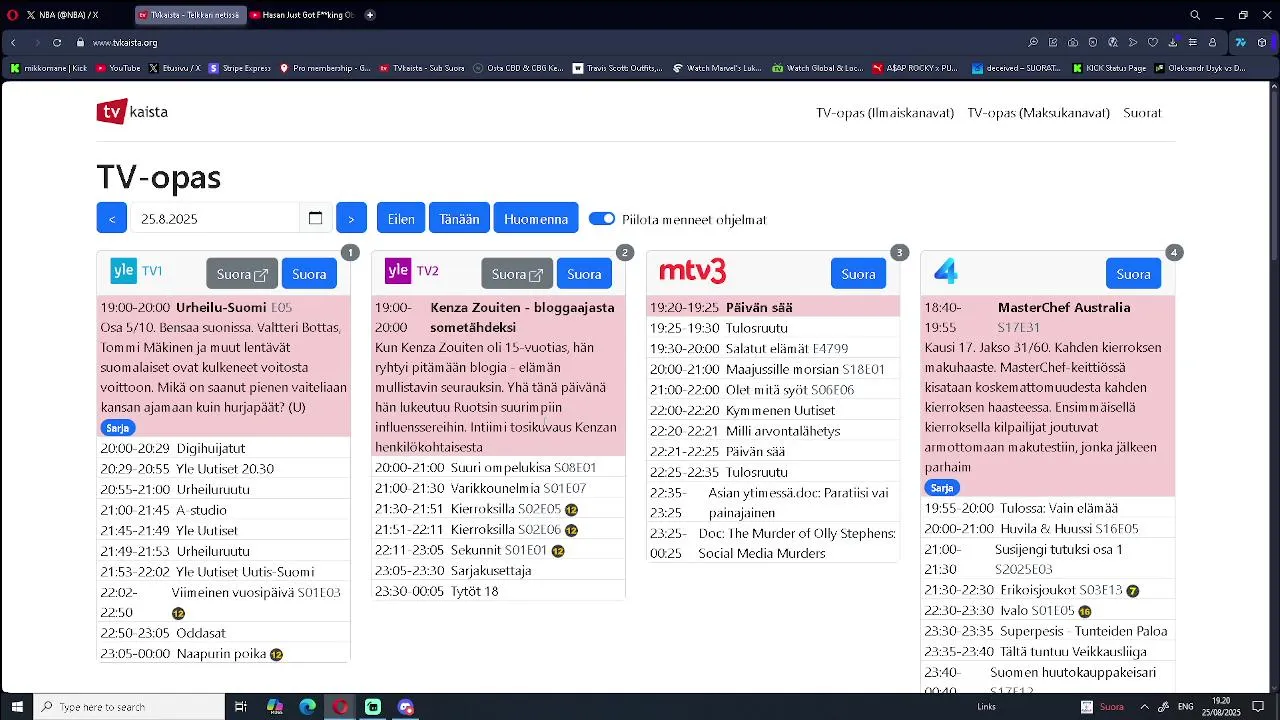The image size is (1280, 720).
Task: Click the date field showing 25.8.2025
Action: click(x=216, y=218)
